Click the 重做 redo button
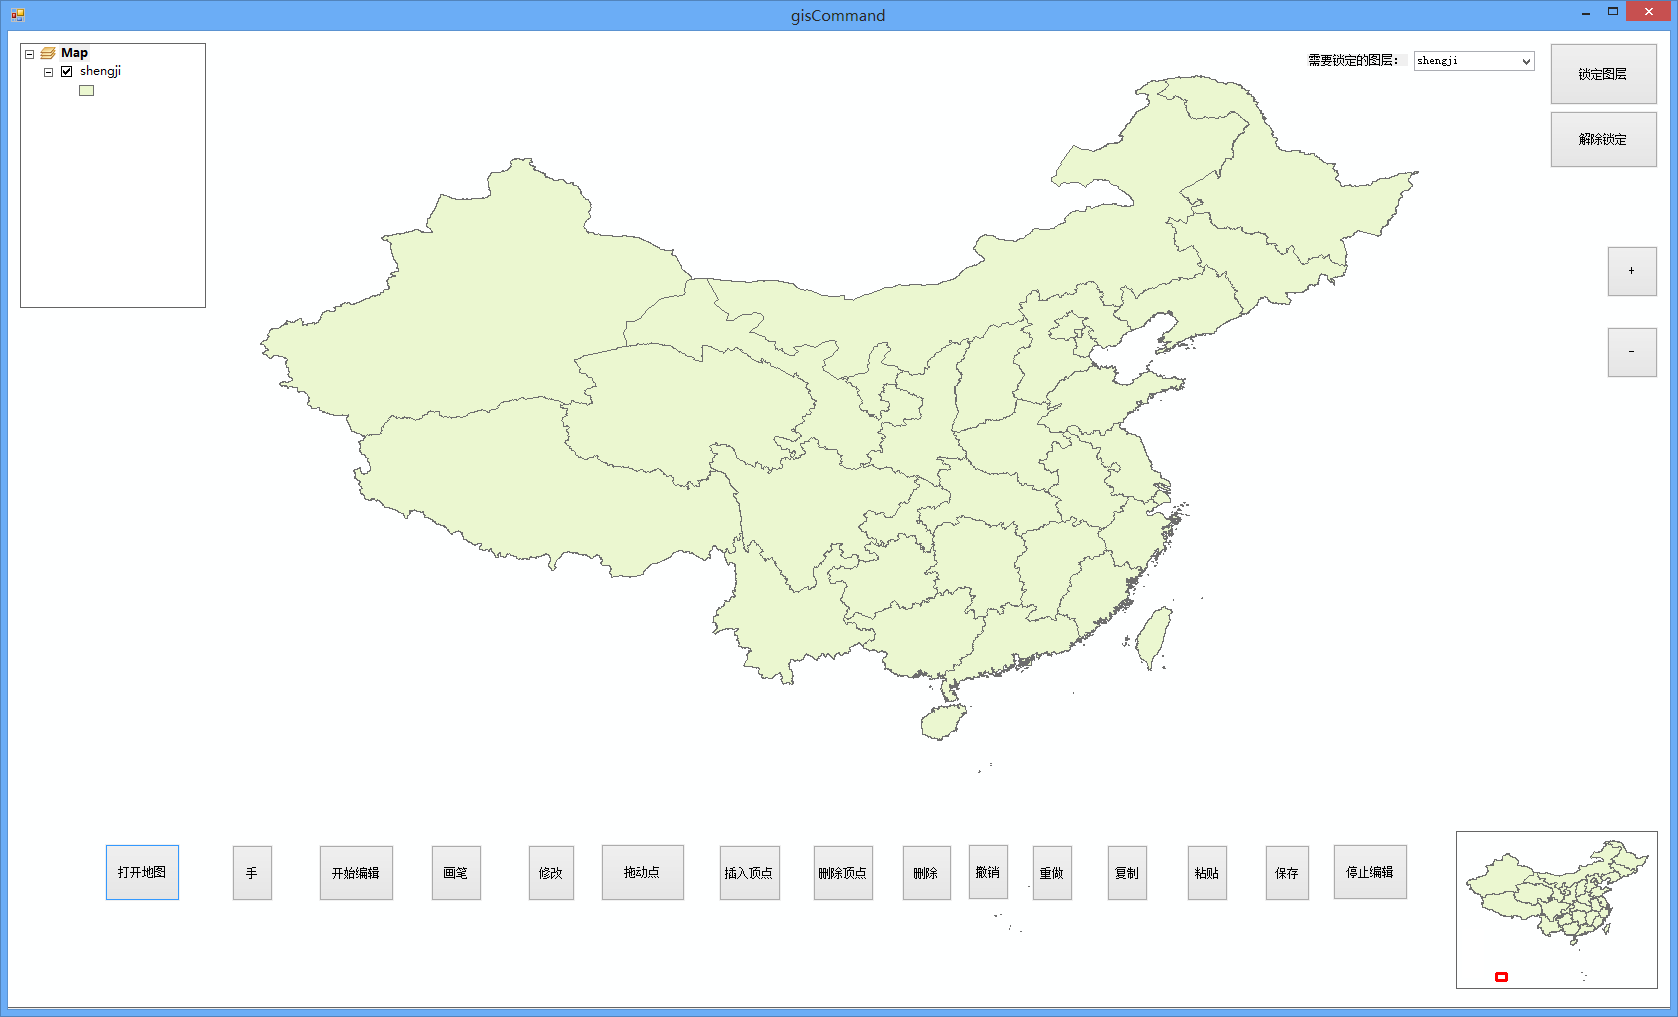 tap(1052, 873)
